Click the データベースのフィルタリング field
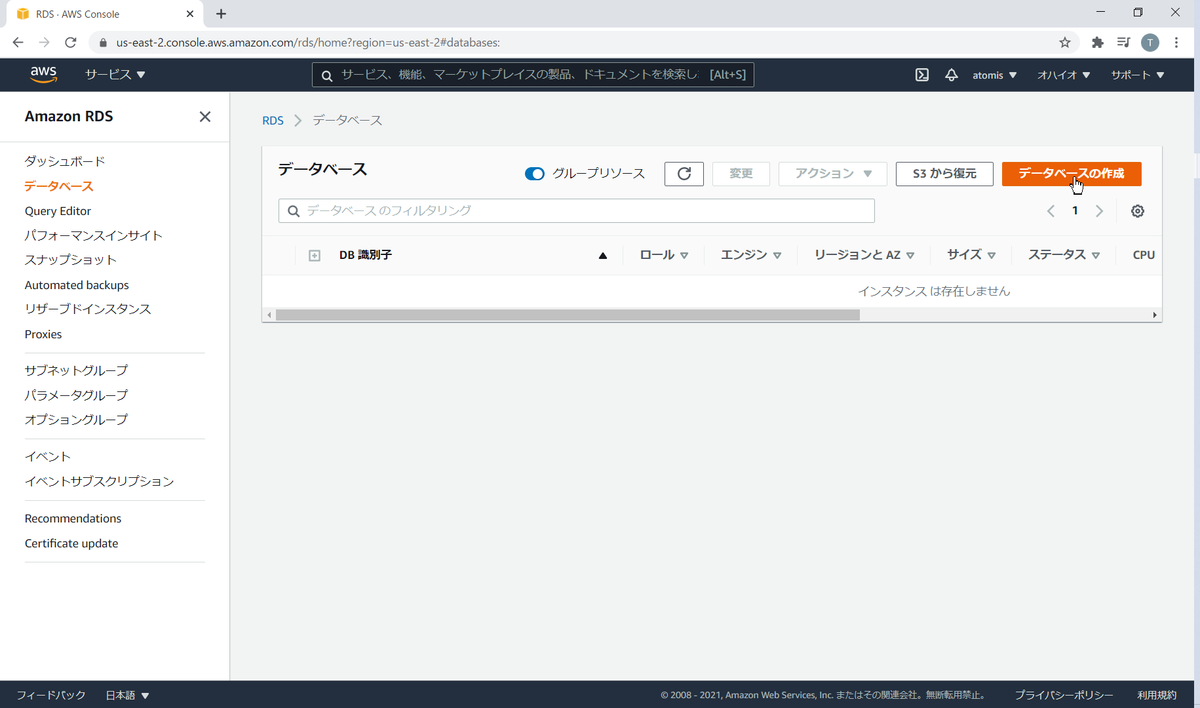Viewport: 1200px width, 708px height. point(577,211)
